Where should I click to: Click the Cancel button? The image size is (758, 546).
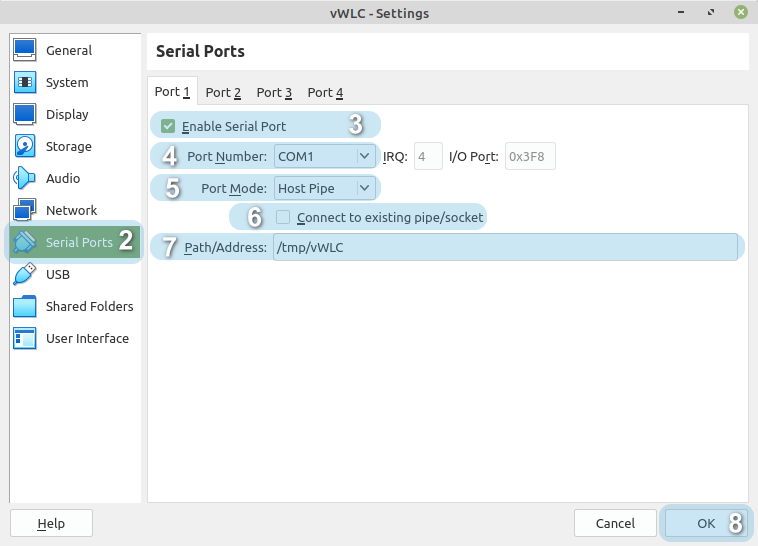coord(615,523)
